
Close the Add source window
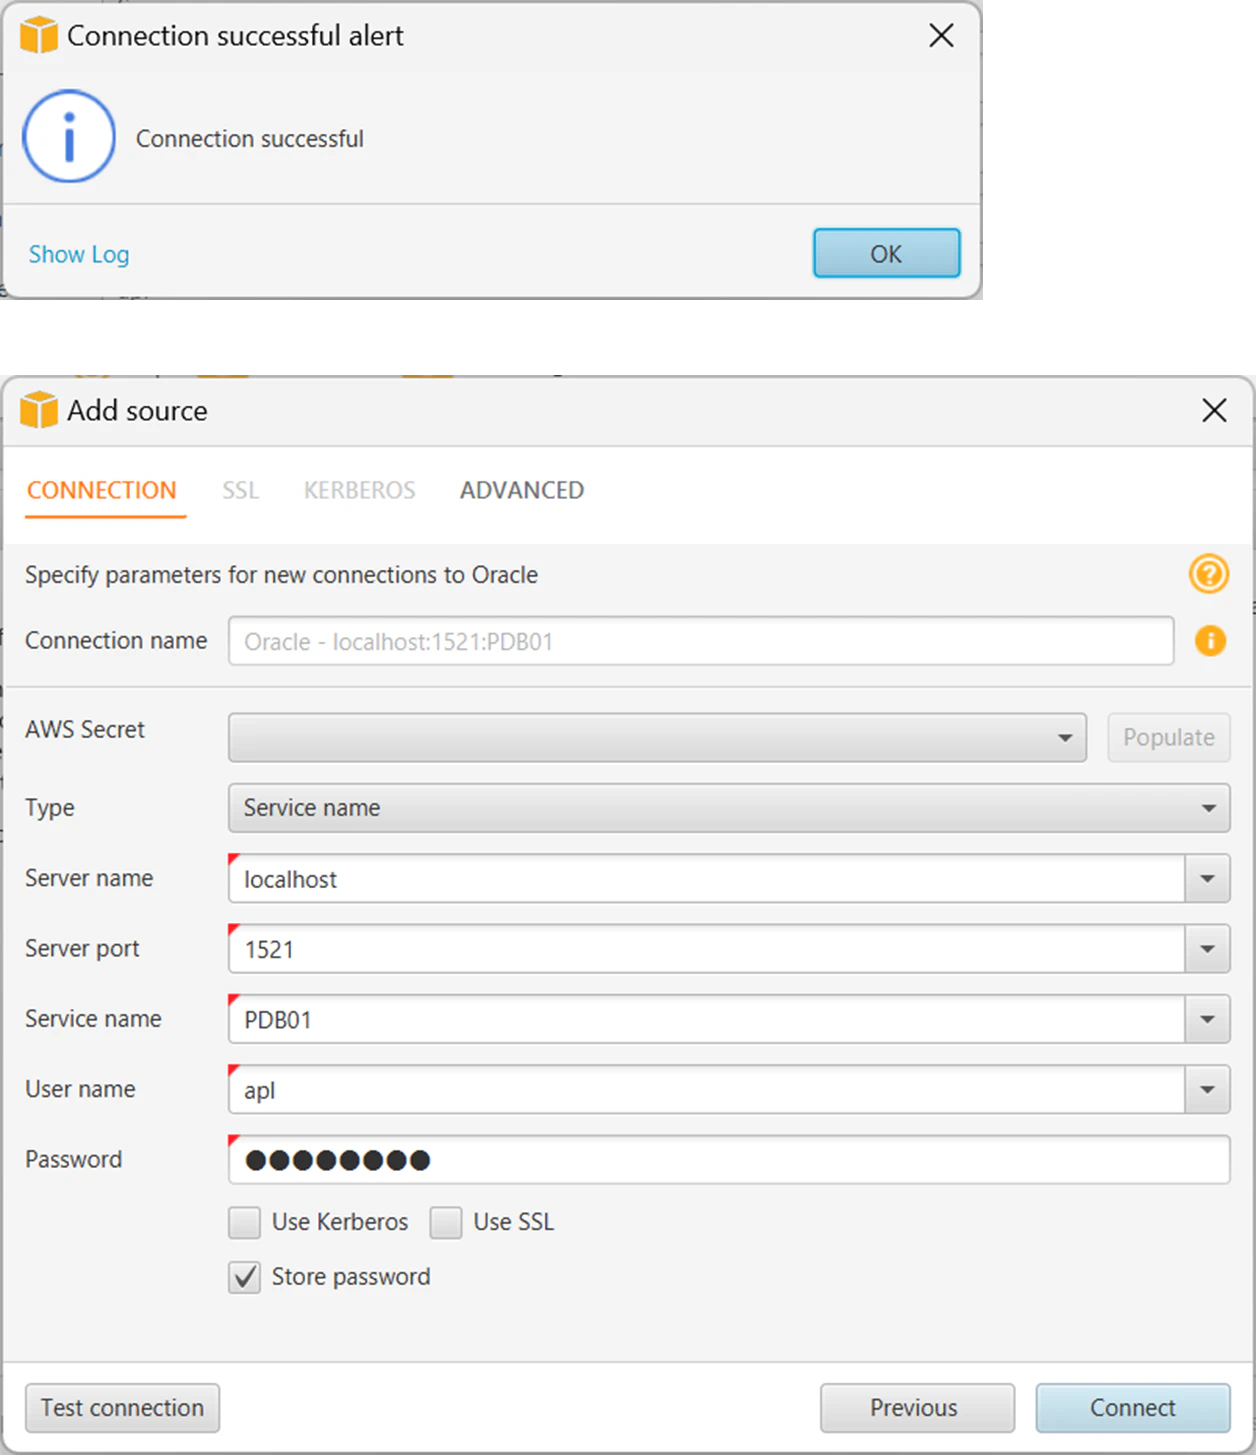coord(1214,410)
